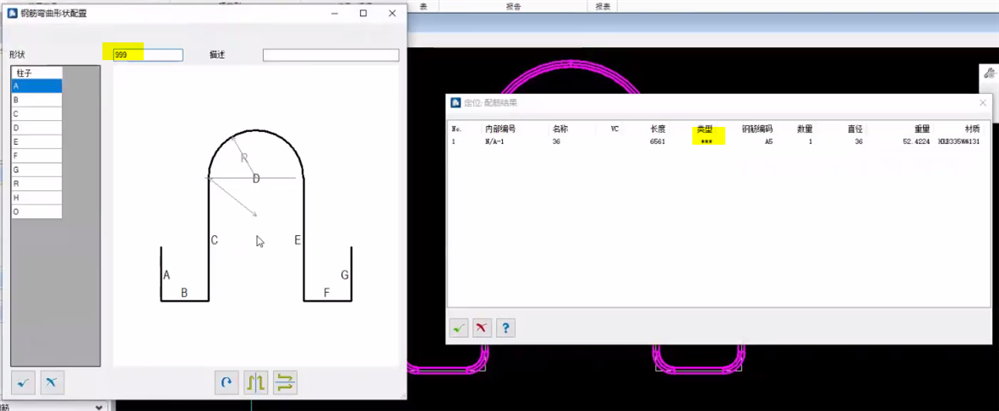Click the material cell ending in 131

(958, 141)
